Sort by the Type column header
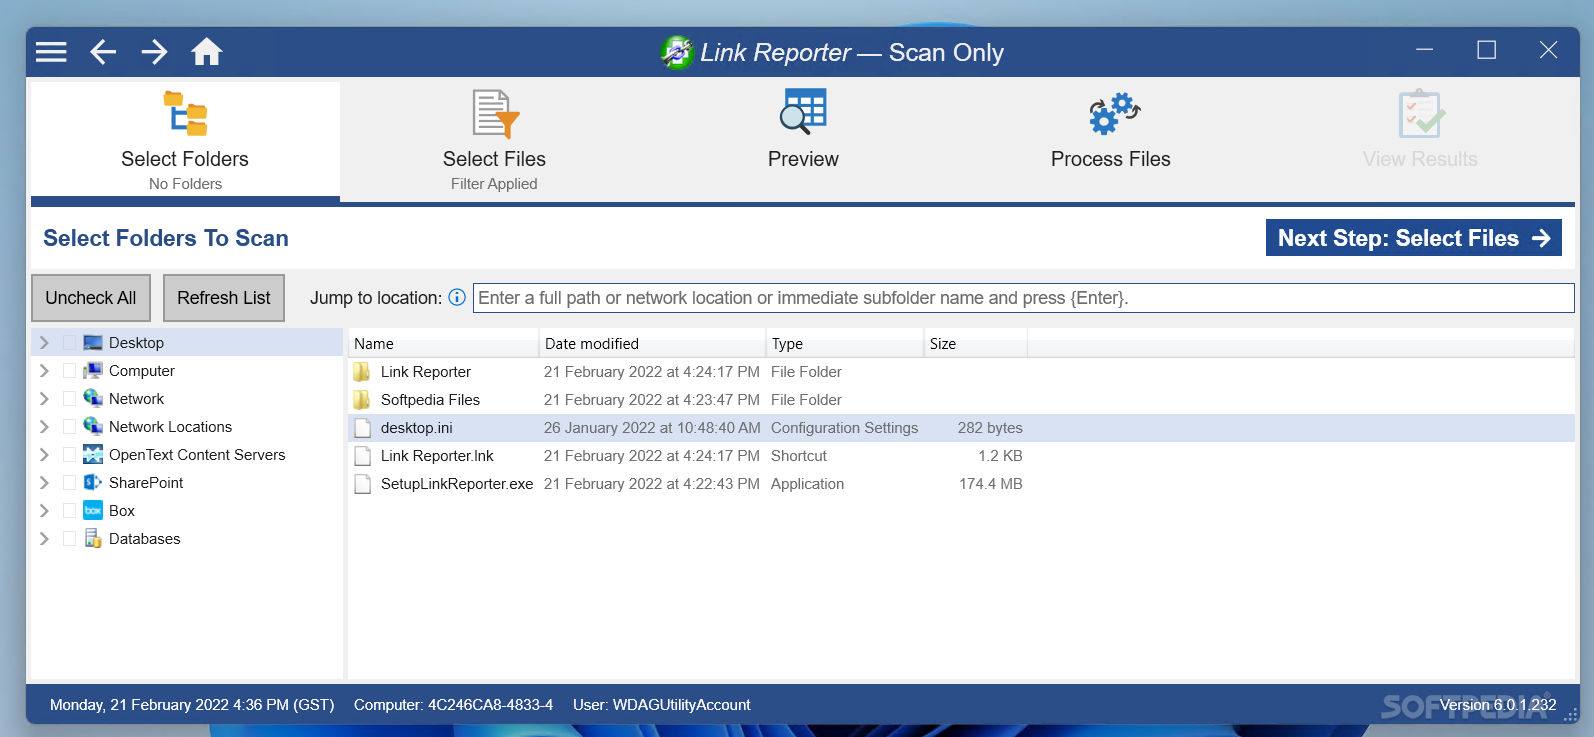Screen dimensions: 1594x737 (845, 343)
